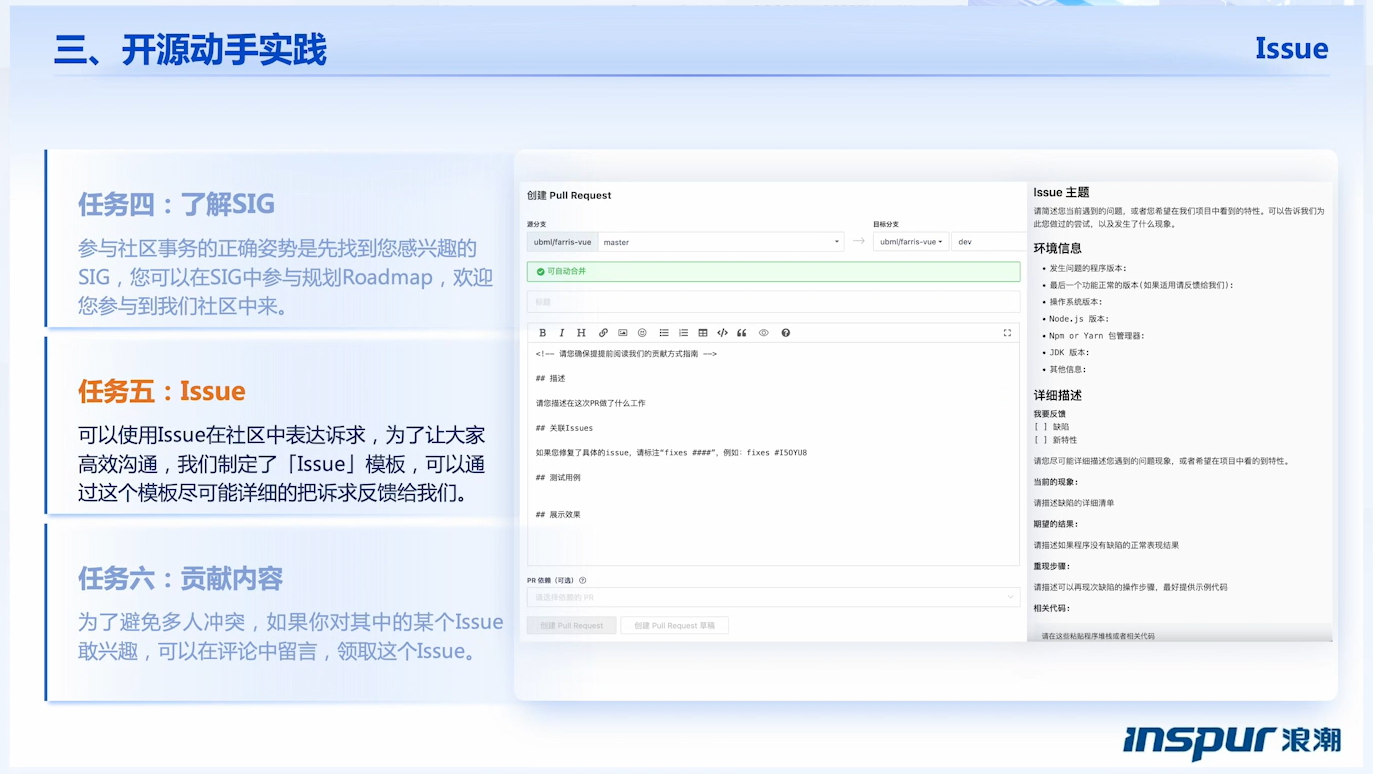Insert blockquote using quote icon
The image size is (1373, 774).
tap(742, 333)
